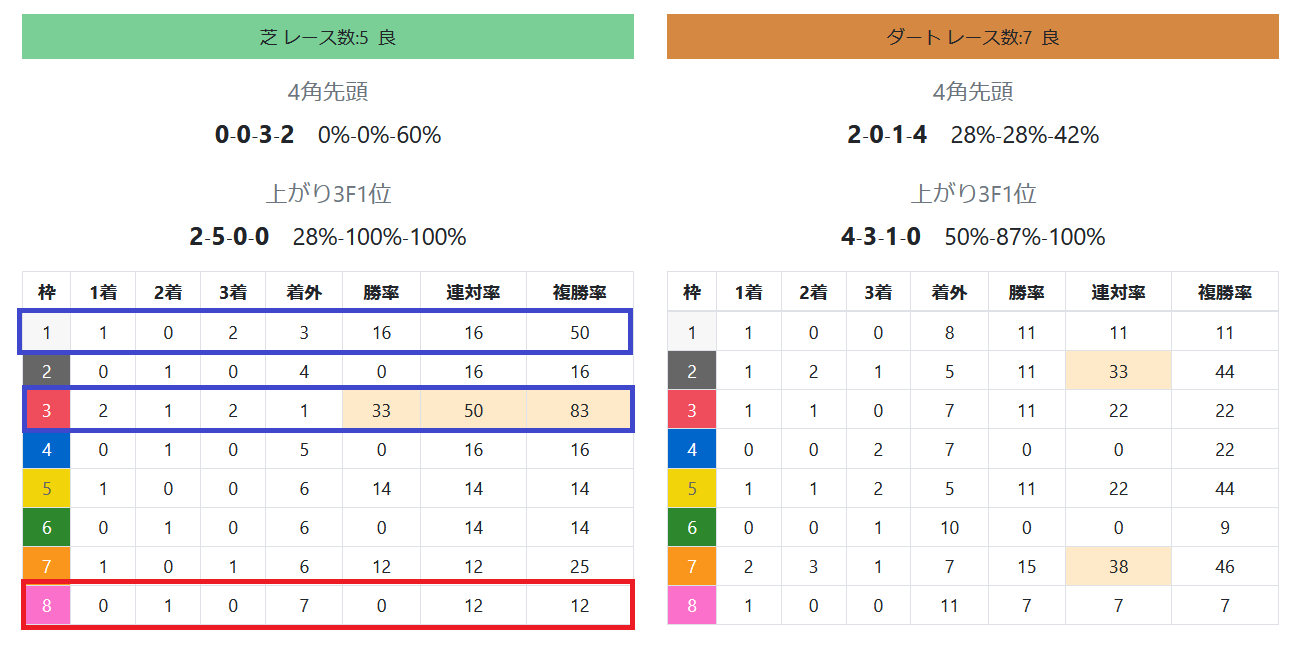
Task: Select green frame 6 cell in dirt table
Action: click(x=692, y=527)
